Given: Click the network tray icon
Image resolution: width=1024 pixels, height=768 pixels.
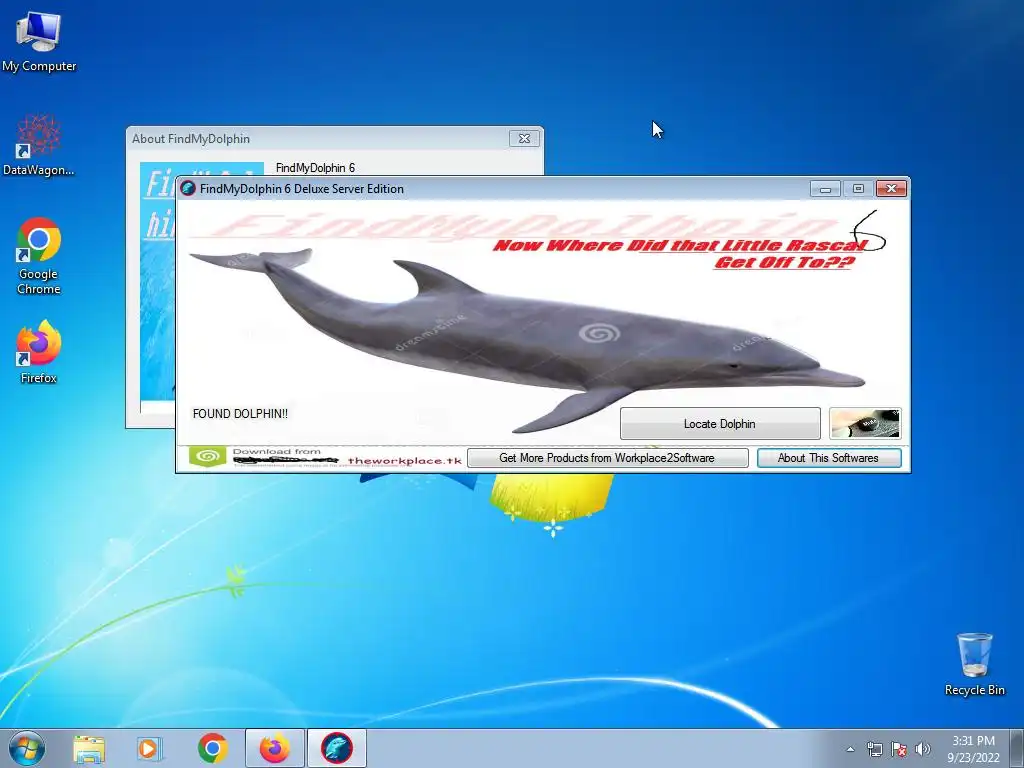Looking at the screenshot, I should point(874,749).
